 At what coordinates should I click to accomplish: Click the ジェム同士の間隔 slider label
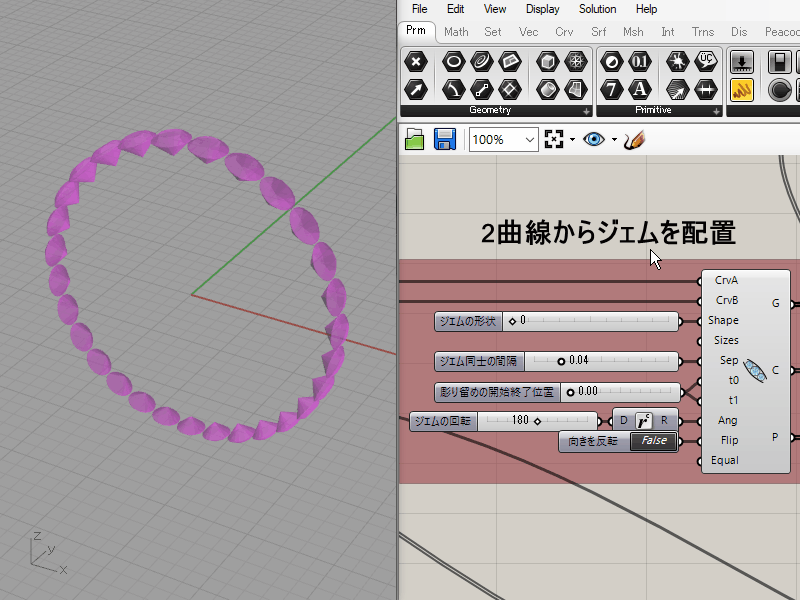(480, 361)
